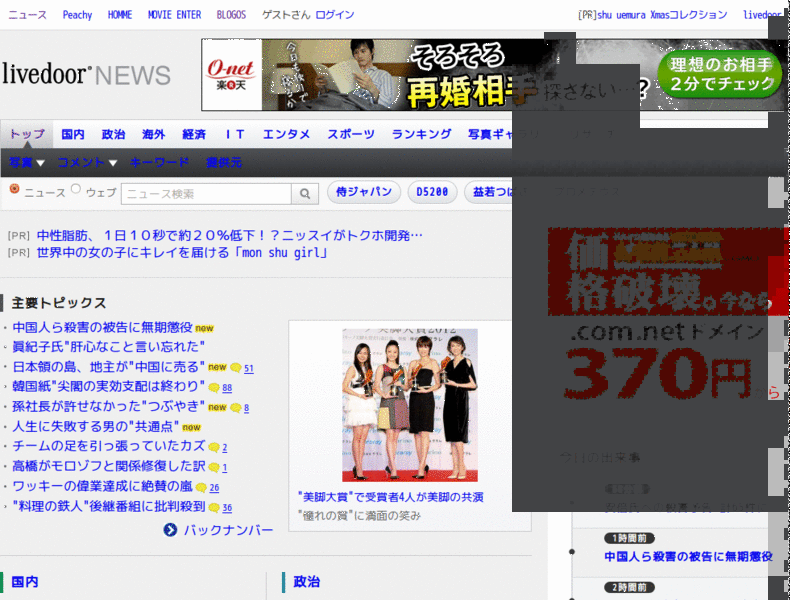Image resolution: width=800 pixels, height=600 pixels.
Task: Open headline チームの足を引っ張っていたカズ
Action: (109, 446)
